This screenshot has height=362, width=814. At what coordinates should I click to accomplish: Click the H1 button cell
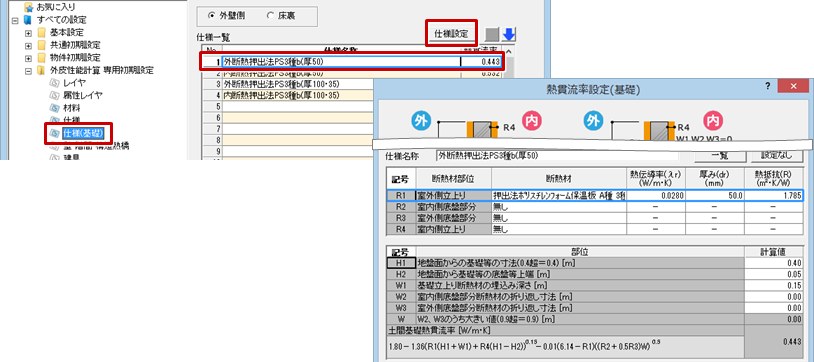400,263
